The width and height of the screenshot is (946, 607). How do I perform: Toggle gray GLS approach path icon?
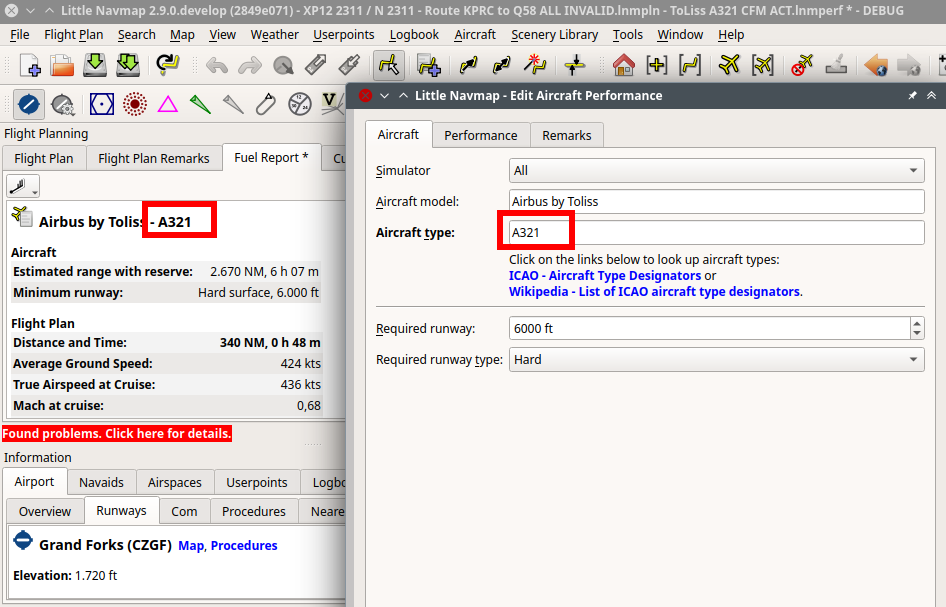pyautogui.click(x=233, y=104)
